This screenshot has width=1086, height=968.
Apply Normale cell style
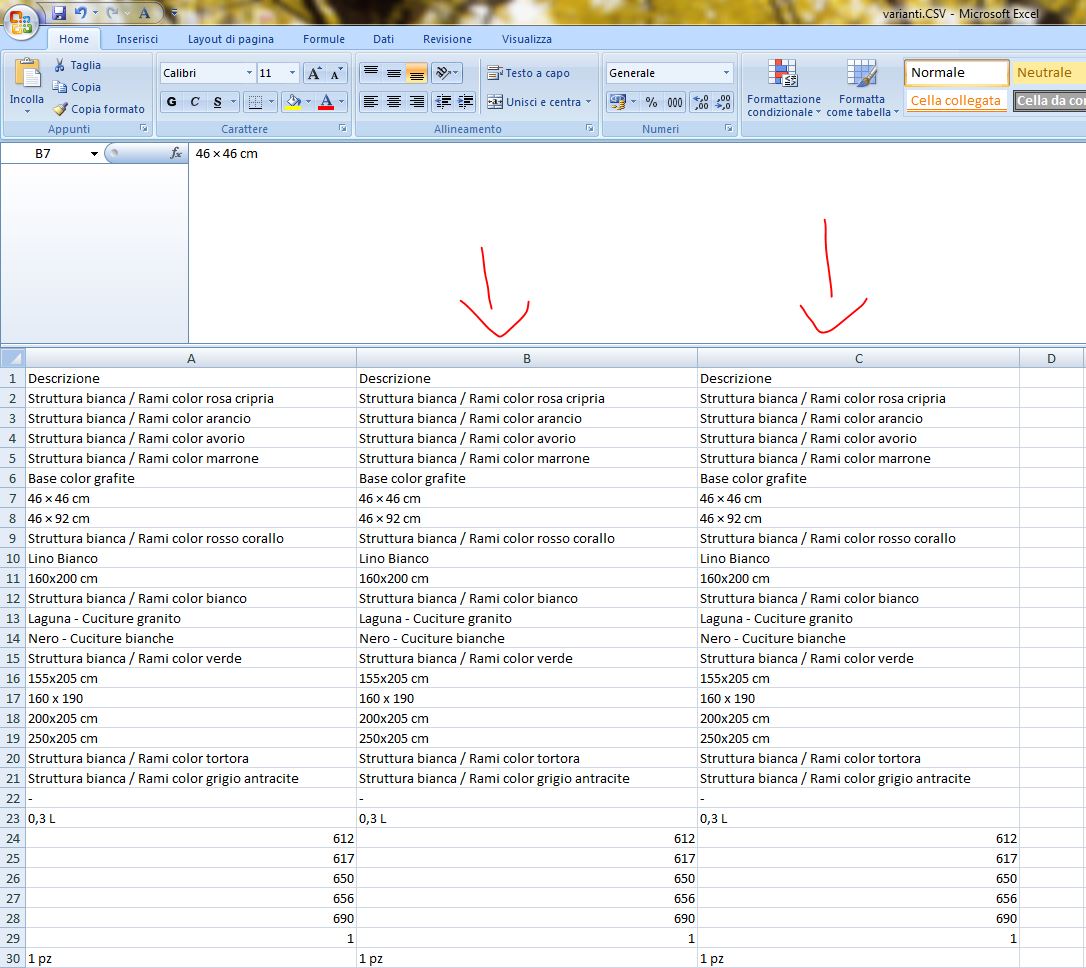click(x=956, y=73)
